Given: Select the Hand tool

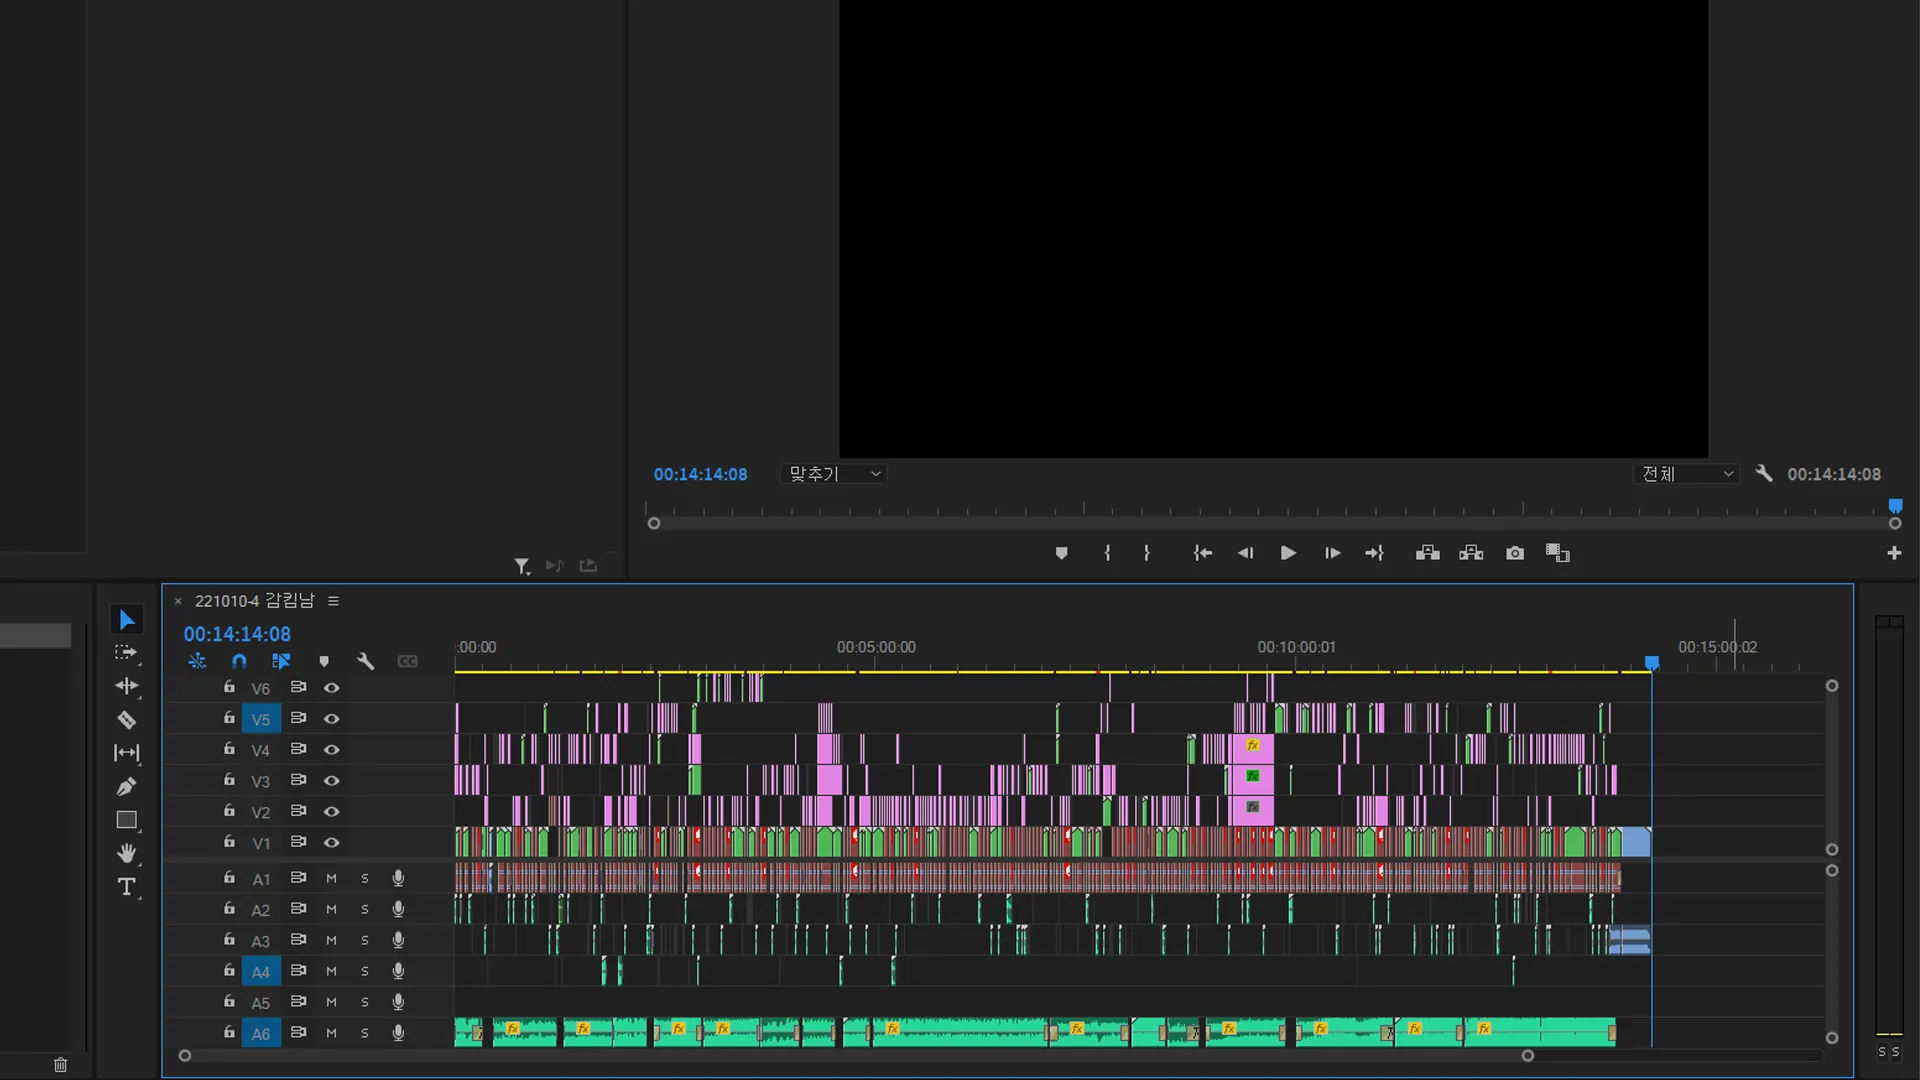Looking at the screenshot, I should point(126,853).
